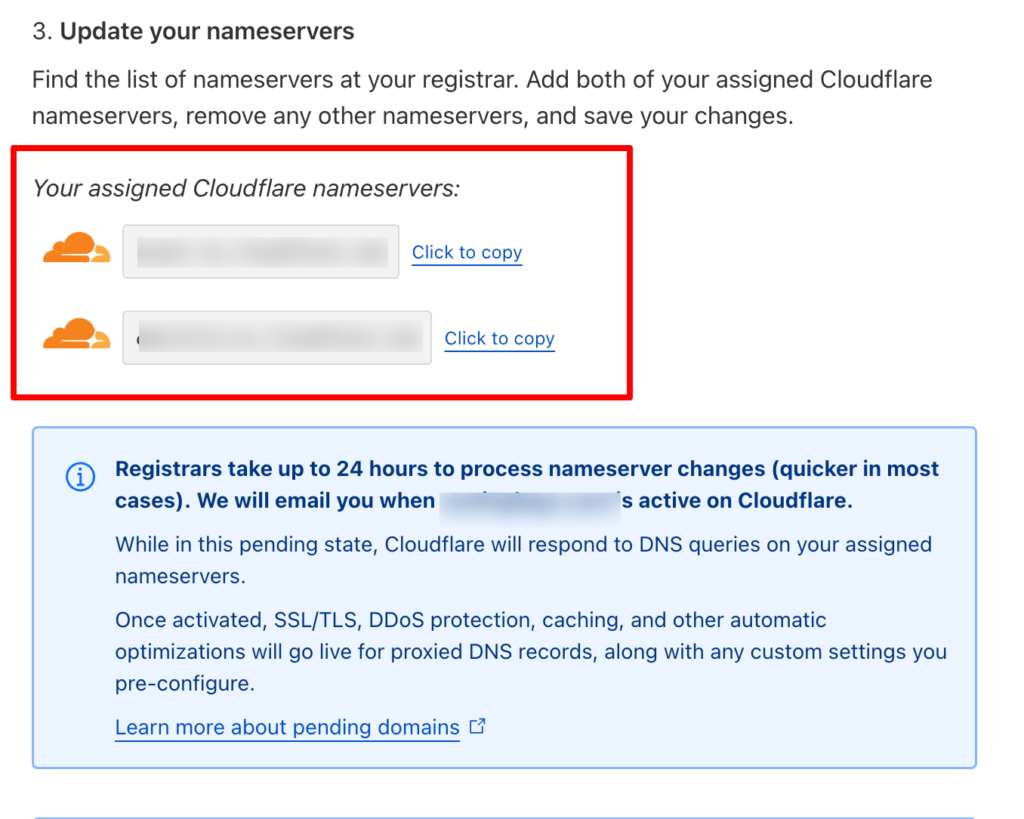Click the blurred domain name in notice
Viewport: 1024px width, 819px height.
[x=530, y=502]
